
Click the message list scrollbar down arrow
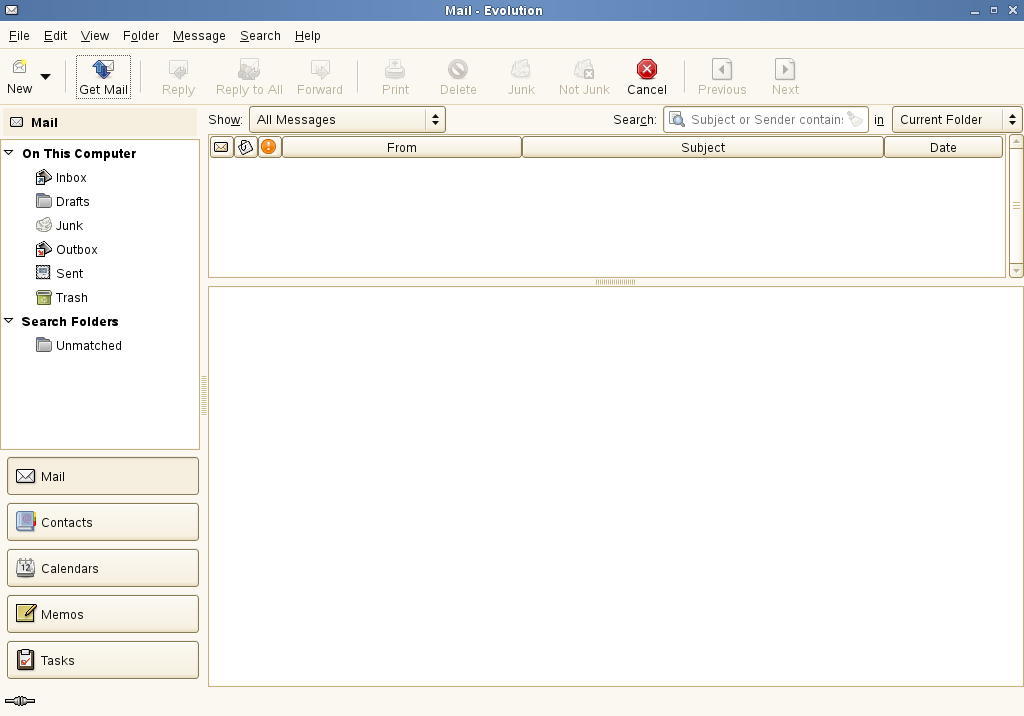1016,270
